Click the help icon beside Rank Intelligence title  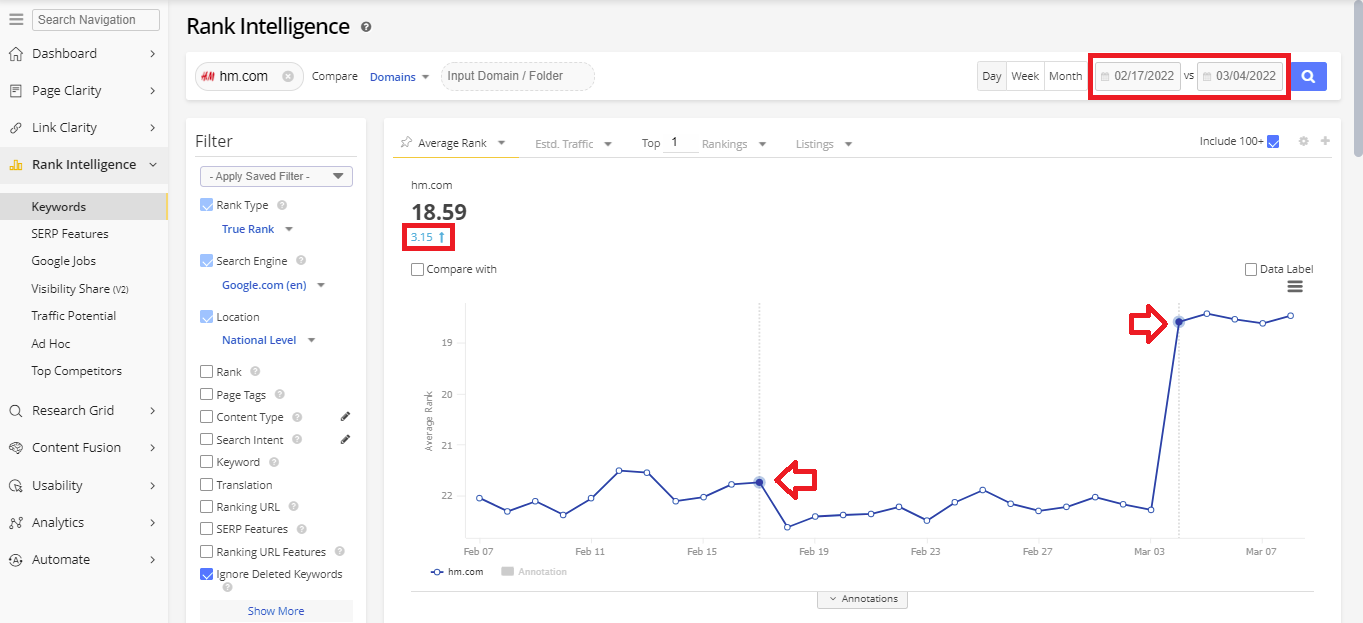tap(366, 27)
